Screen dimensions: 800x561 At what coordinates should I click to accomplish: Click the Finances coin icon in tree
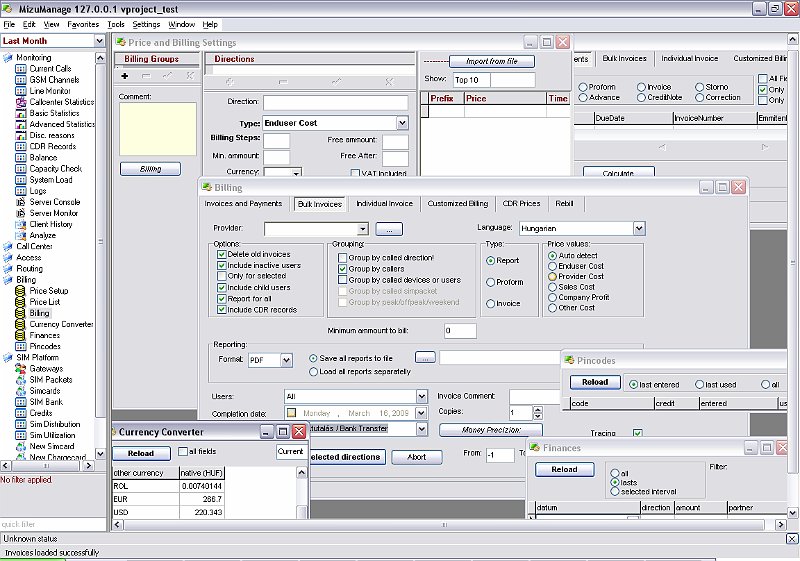pyautogui.click(x=20, y=336)
